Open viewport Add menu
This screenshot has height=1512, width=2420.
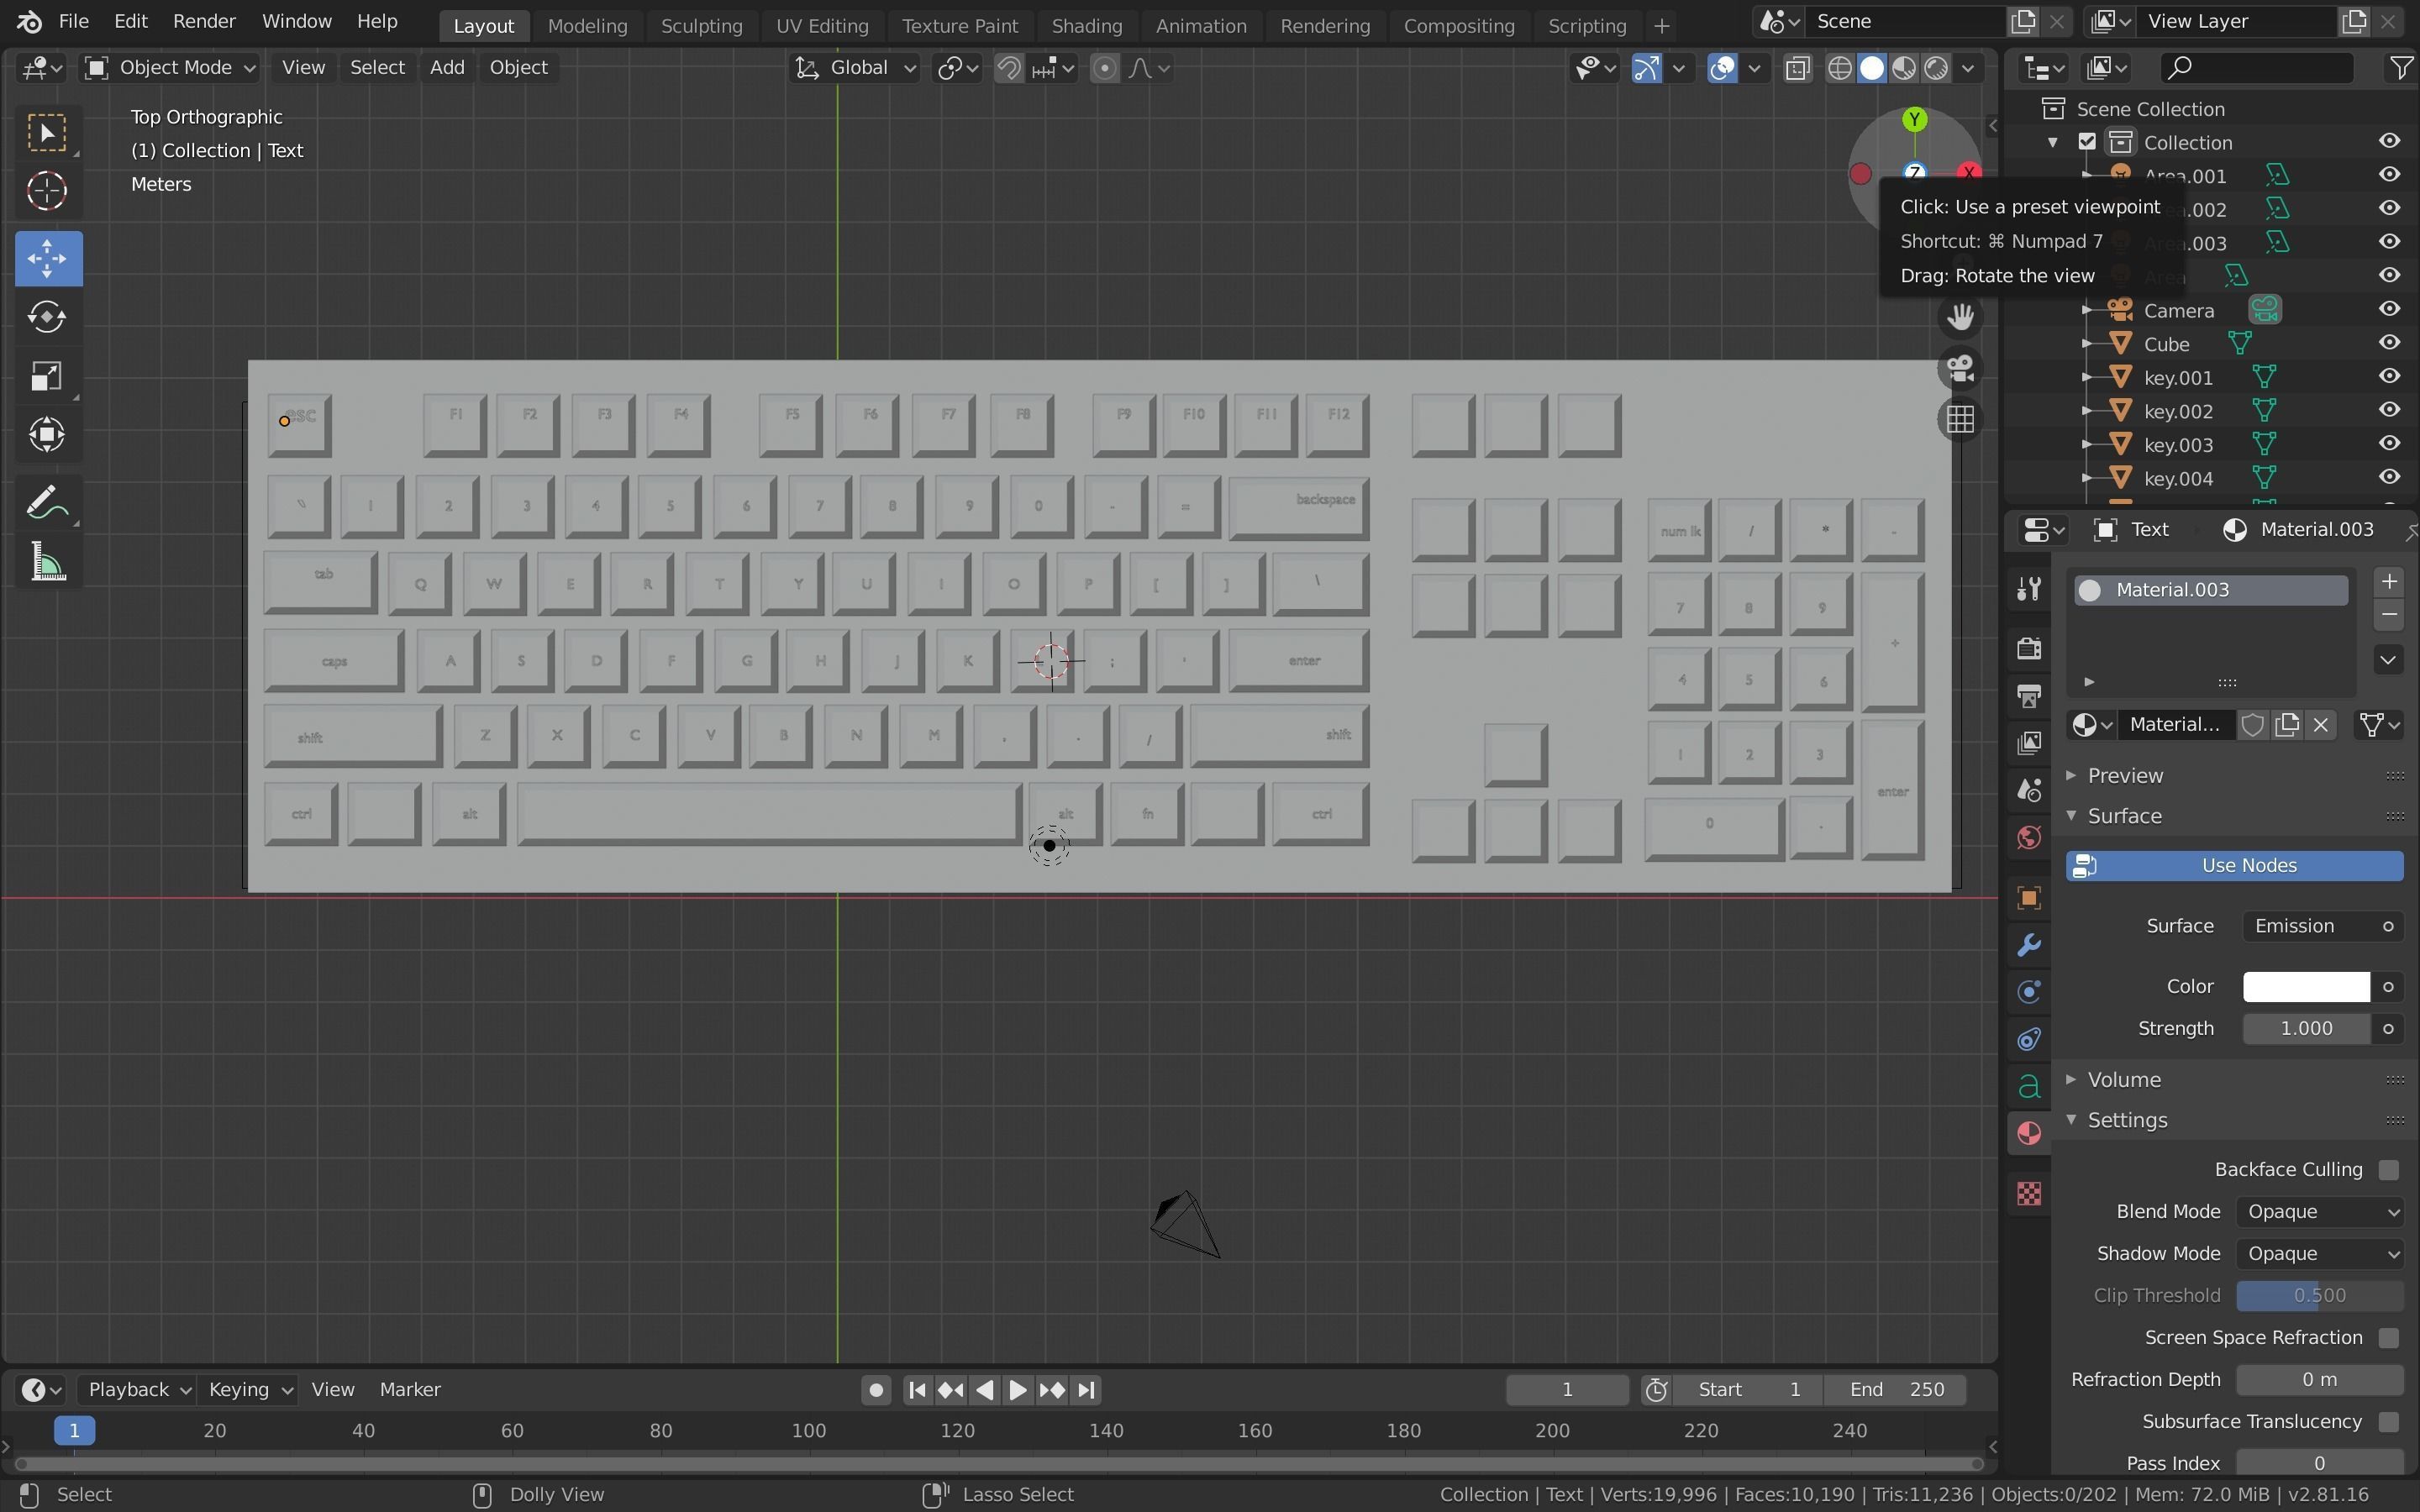click(447, 68)
